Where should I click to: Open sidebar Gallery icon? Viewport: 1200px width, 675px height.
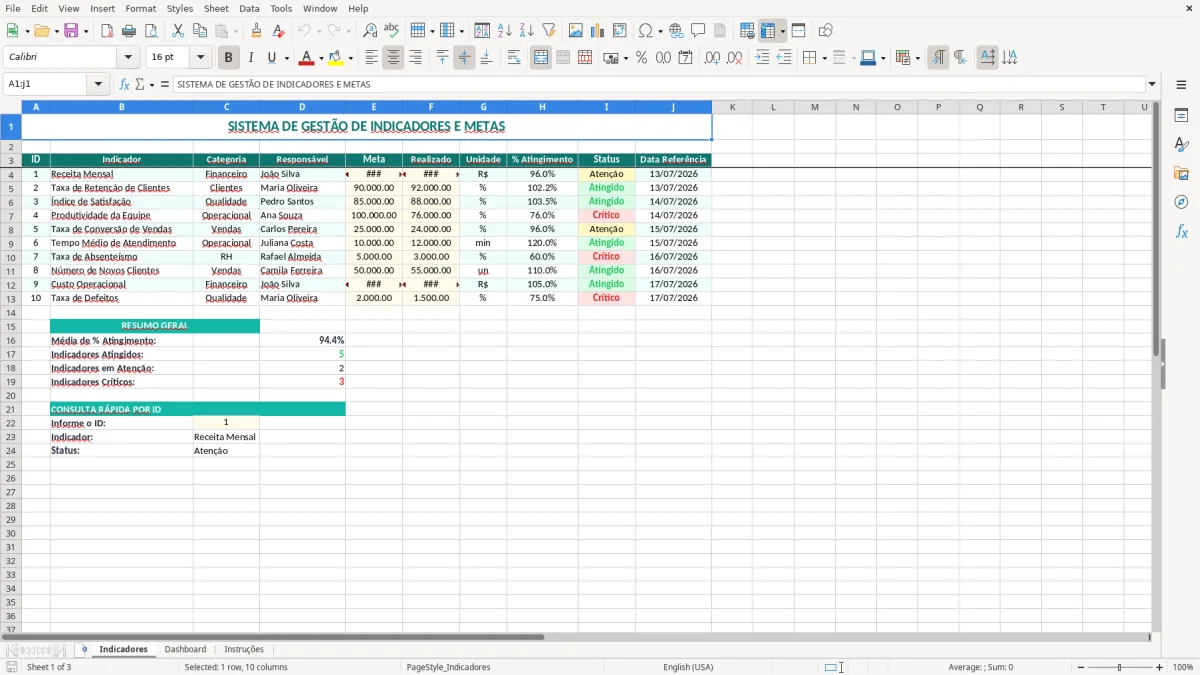pyautogui.click(x=1181, y=173)
